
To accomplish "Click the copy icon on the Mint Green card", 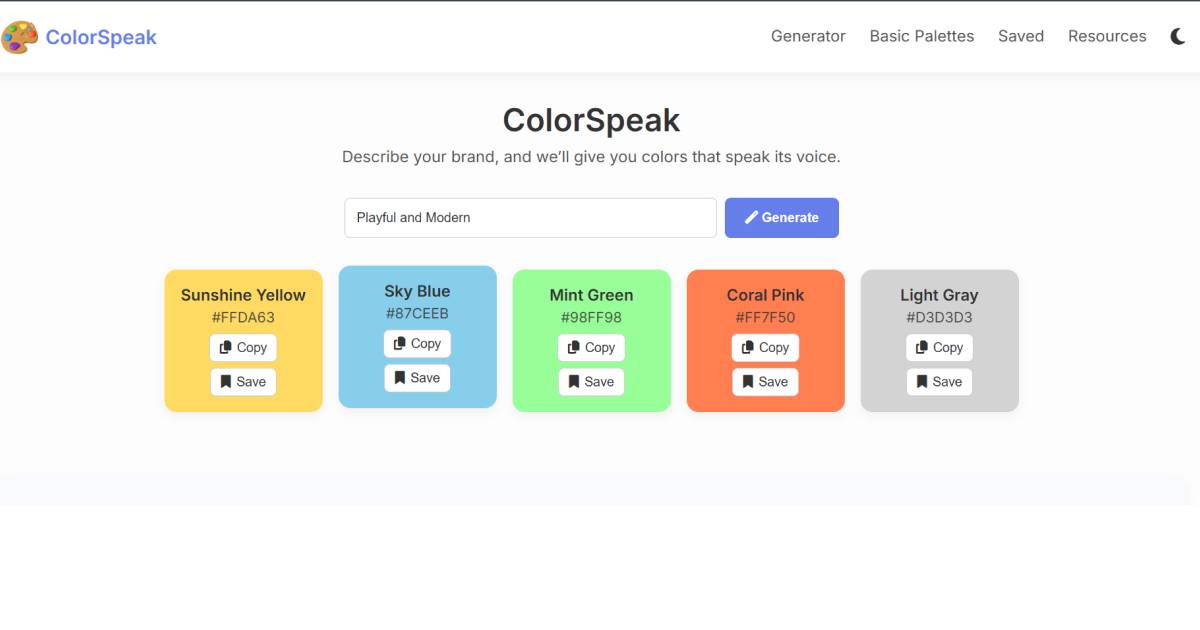I will [x=574, y=347].
